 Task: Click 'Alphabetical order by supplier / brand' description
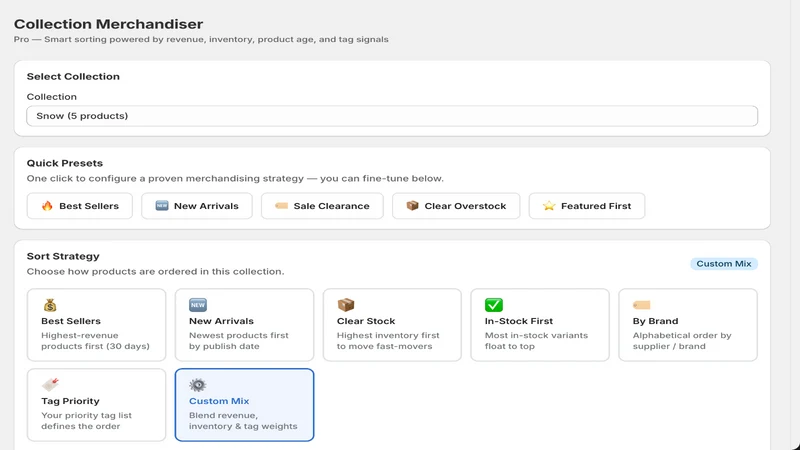point(682,341)
